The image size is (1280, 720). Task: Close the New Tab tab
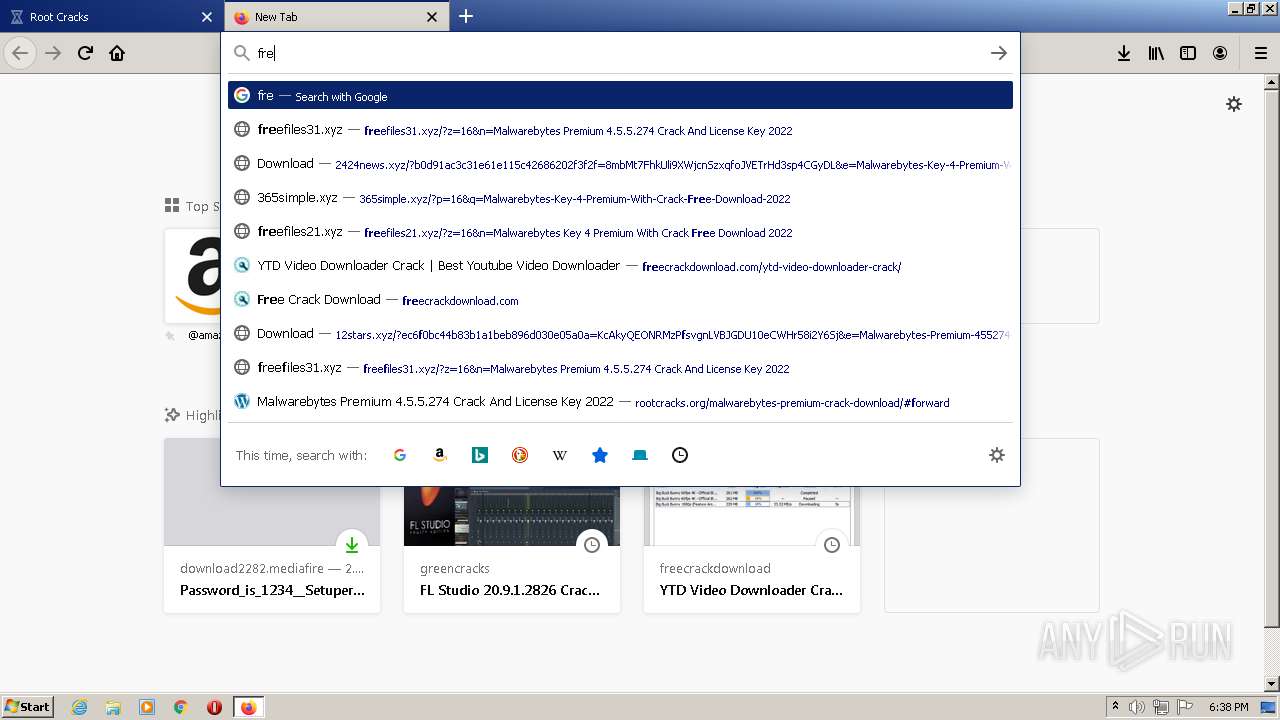pyautogui.click(x=432, y=17)
